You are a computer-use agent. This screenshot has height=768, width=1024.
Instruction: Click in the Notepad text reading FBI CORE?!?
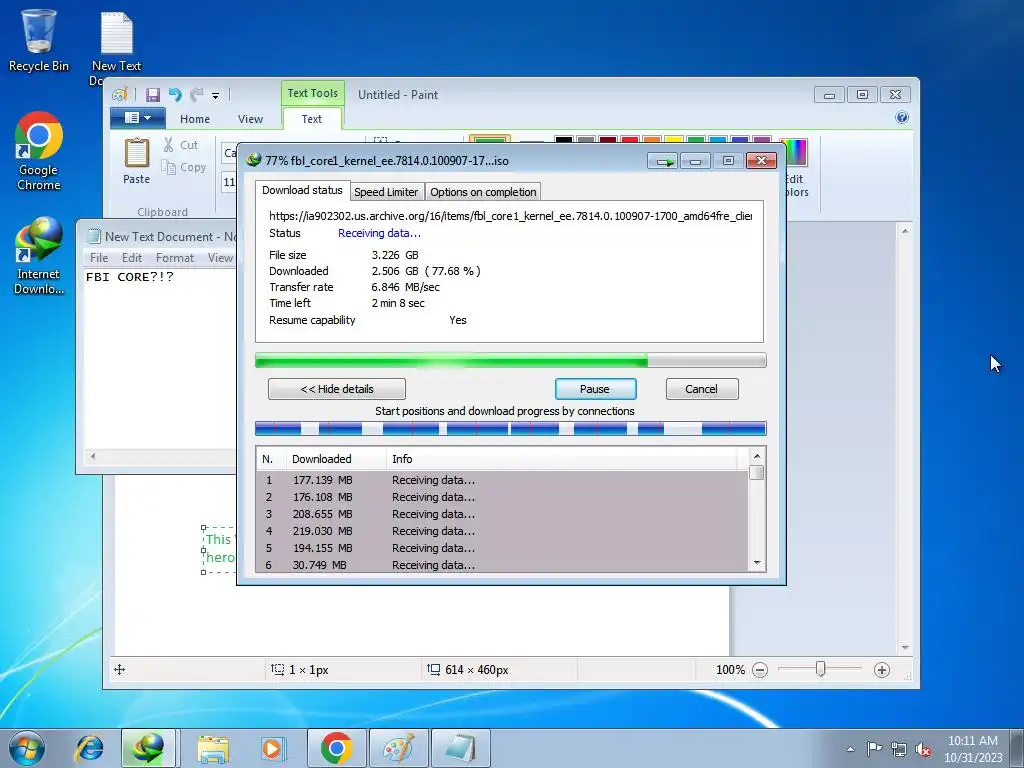[x=130, y=277]
